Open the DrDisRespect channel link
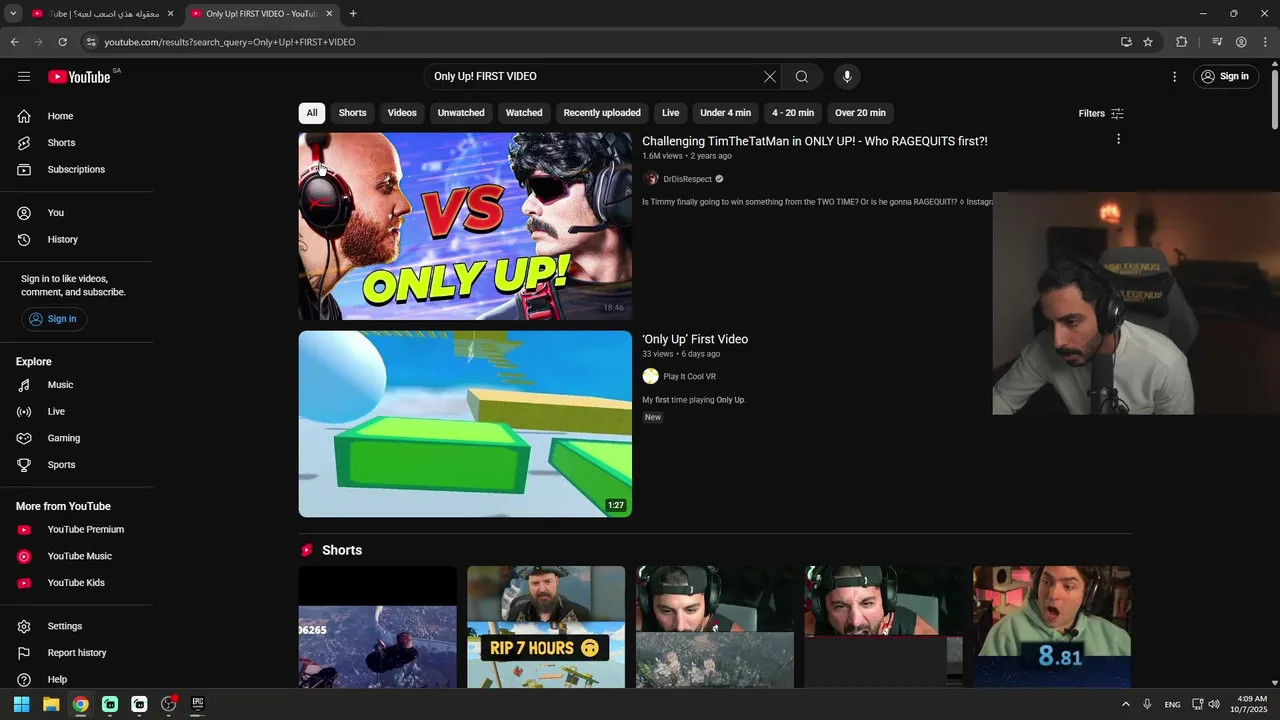 (687, 179)
